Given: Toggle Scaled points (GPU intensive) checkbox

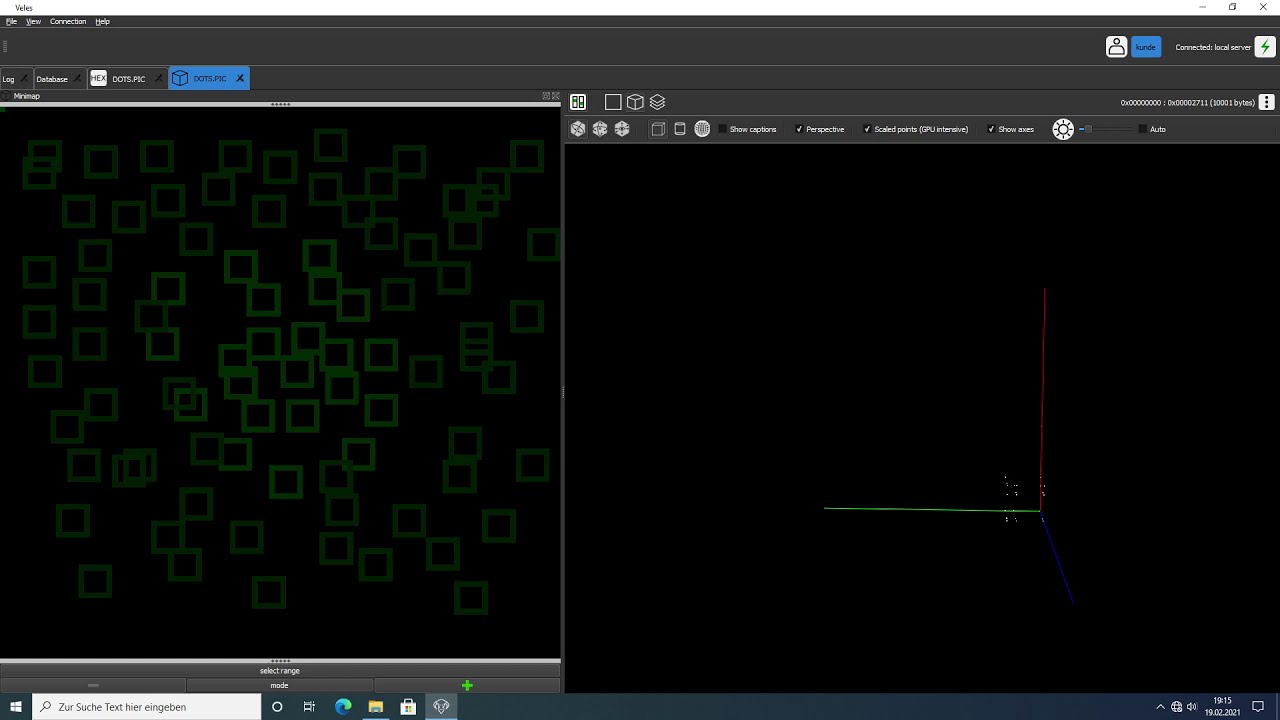Looking at the screenshot, I should coord(867,129).
